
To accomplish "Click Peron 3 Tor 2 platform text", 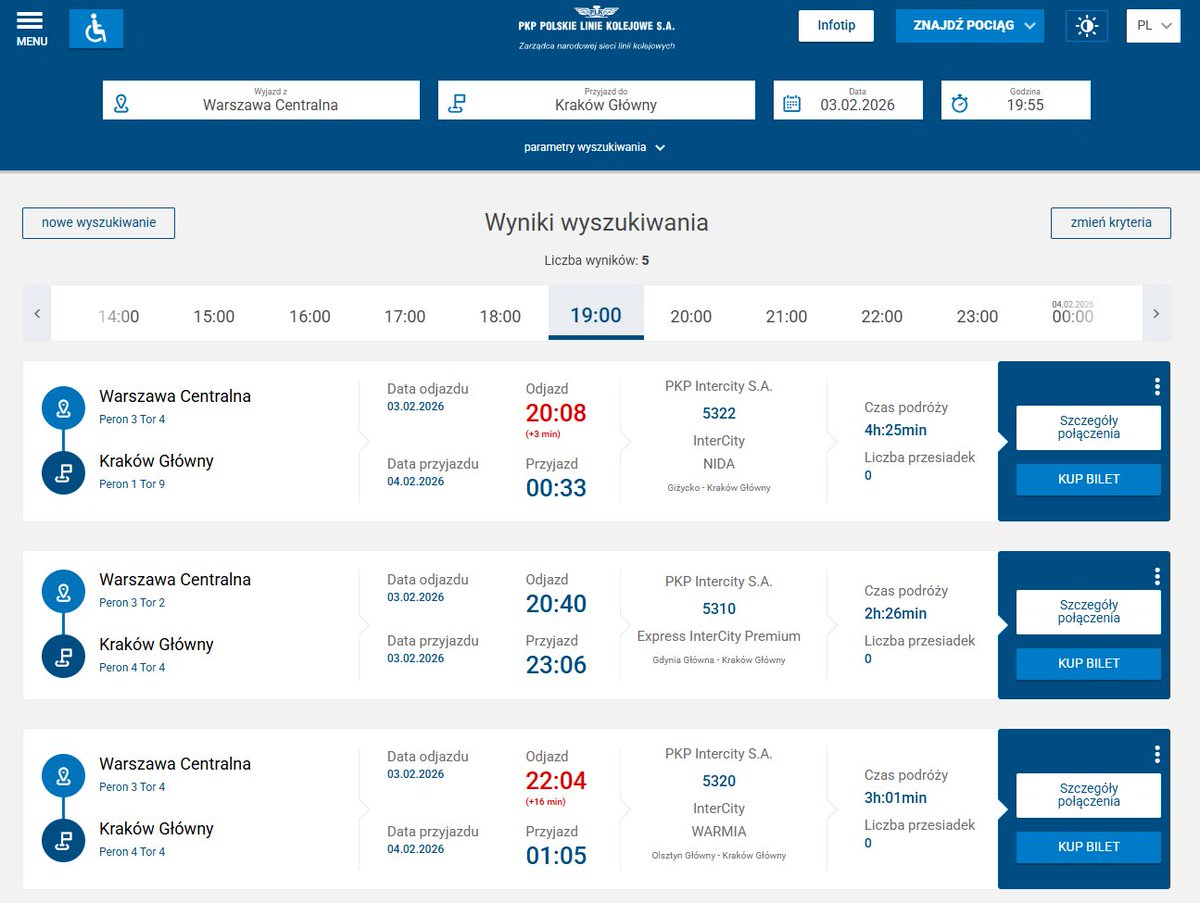I will coord(132,603).
